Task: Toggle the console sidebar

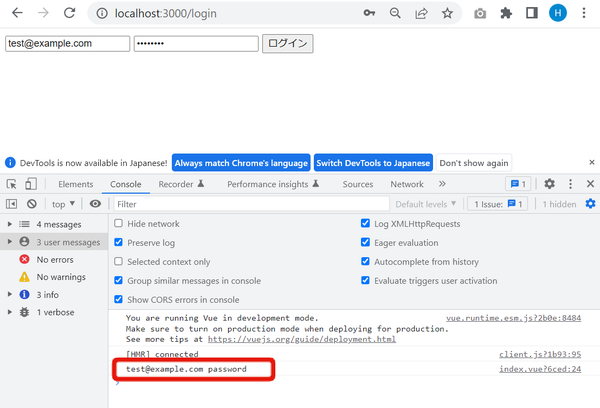Action: click(11, 204)
